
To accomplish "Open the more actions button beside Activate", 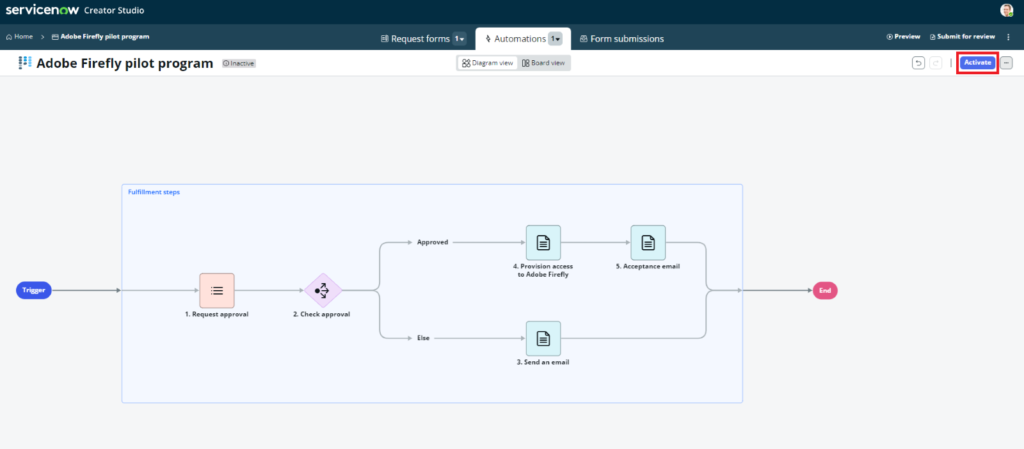I will click(1006, 63).
